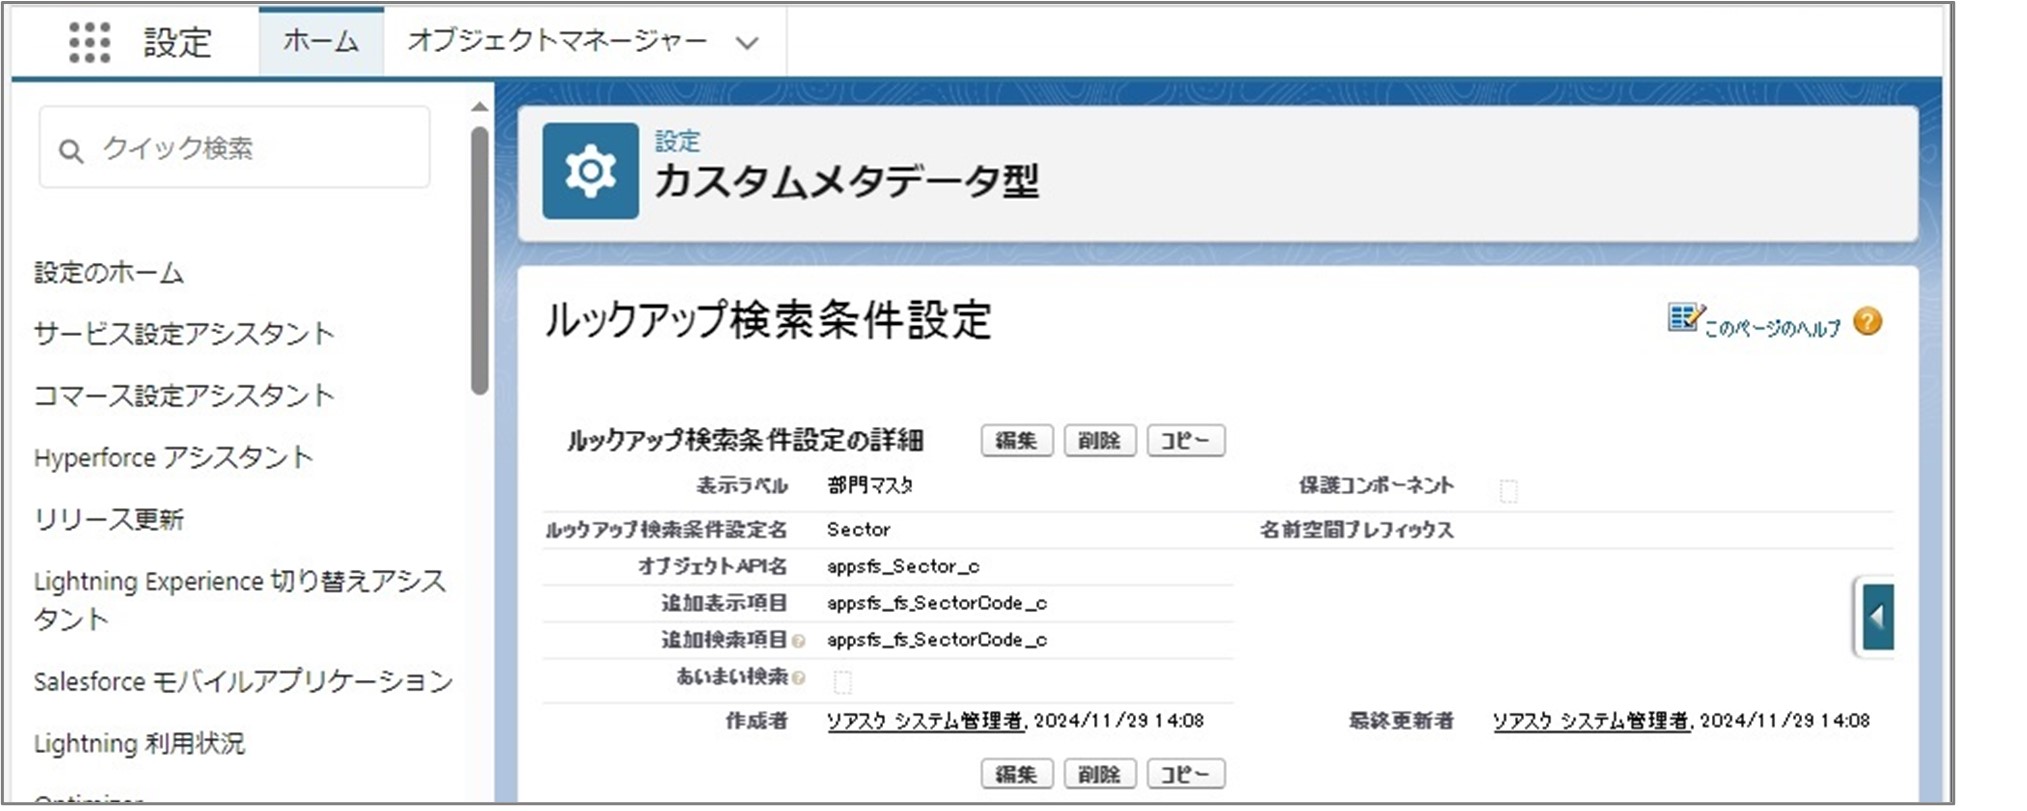
Task: Click the top コピー button
Action: (1185, 440)
